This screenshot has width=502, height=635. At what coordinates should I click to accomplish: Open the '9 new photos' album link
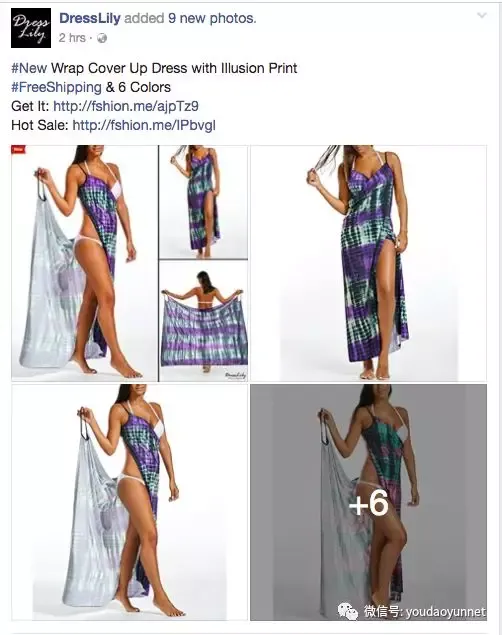pos(212,18)
